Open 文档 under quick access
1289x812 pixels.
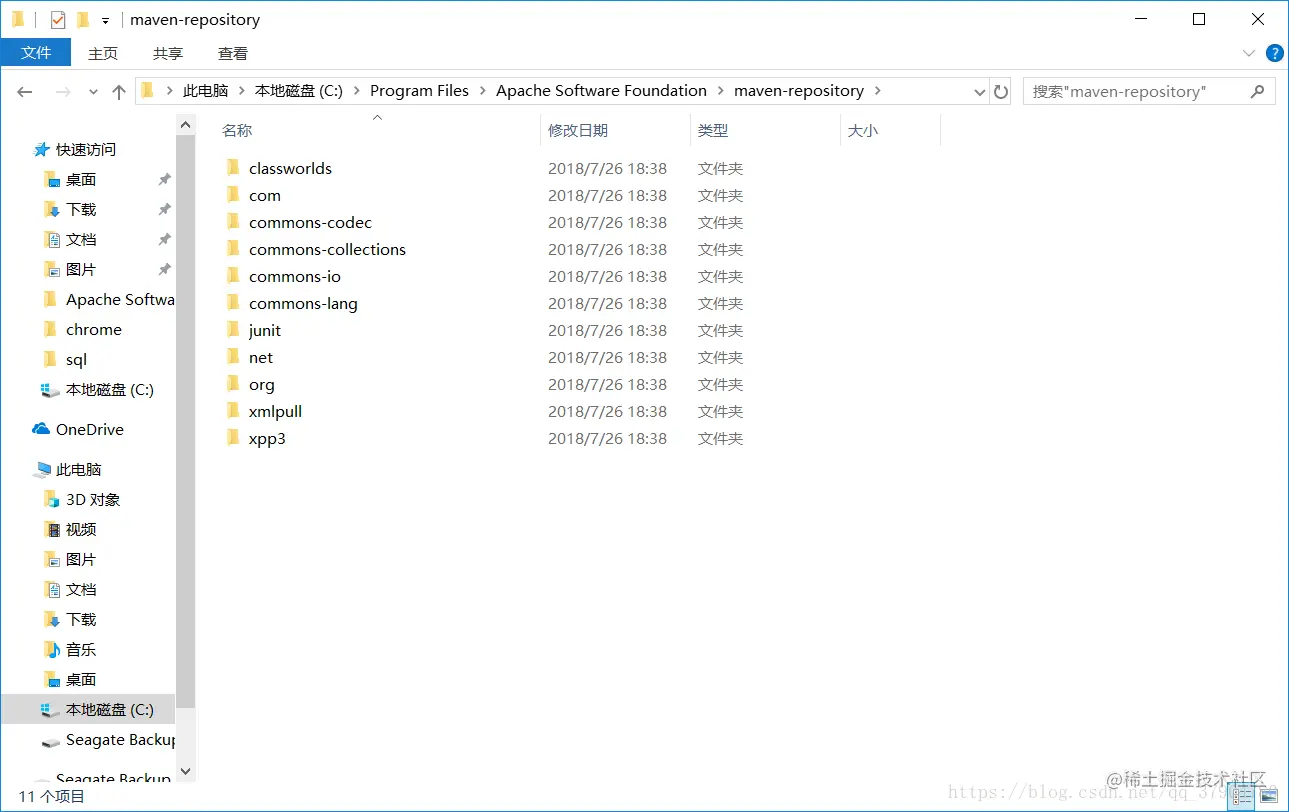81,239
